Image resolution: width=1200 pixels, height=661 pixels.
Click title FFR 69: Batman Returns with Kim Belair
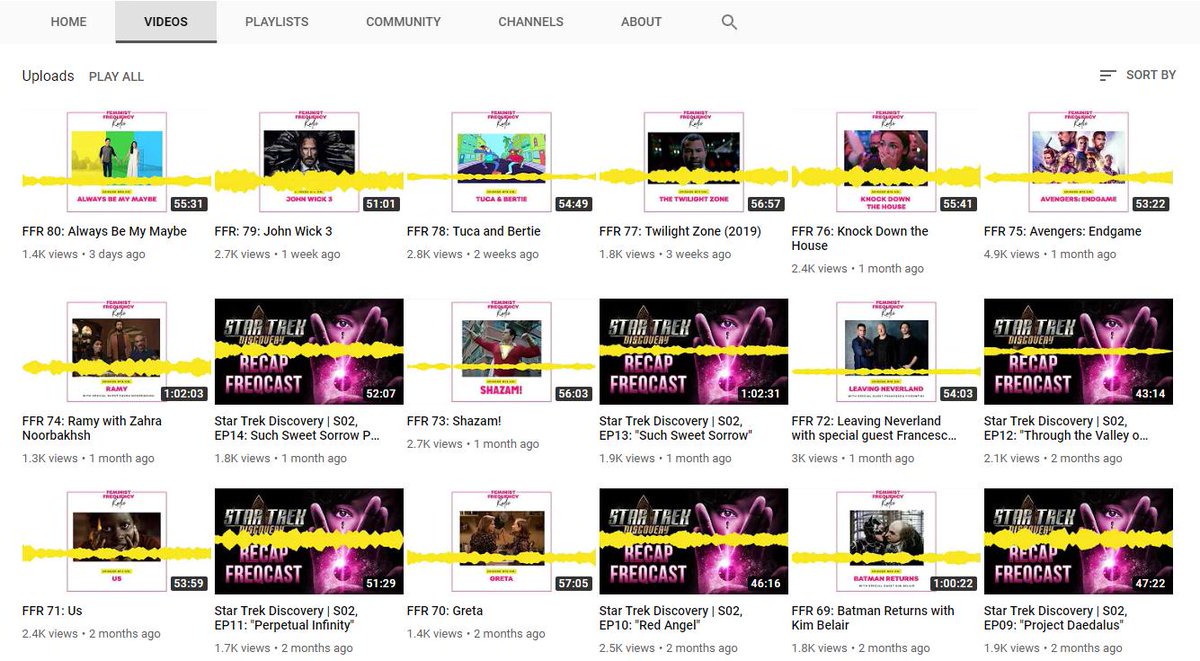(x=873, y=618)
